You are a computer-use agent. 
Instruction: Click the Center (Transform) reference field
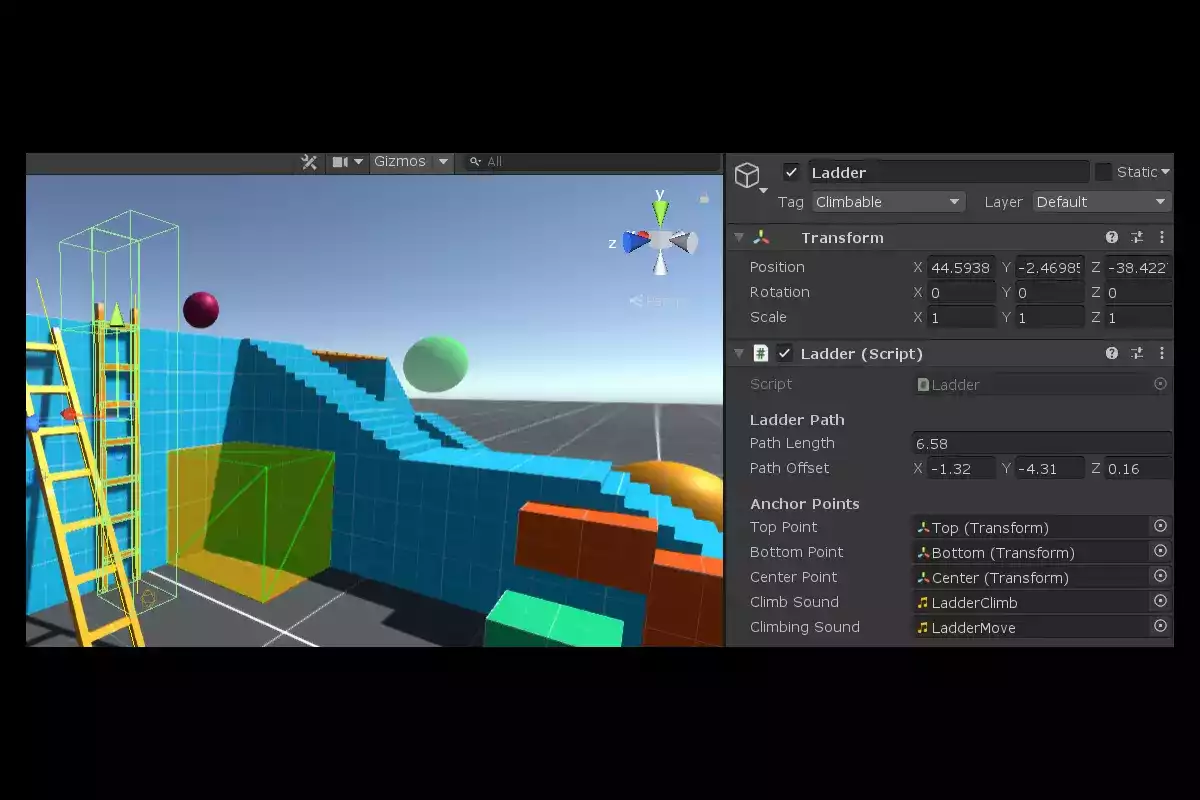point(1031,577)
